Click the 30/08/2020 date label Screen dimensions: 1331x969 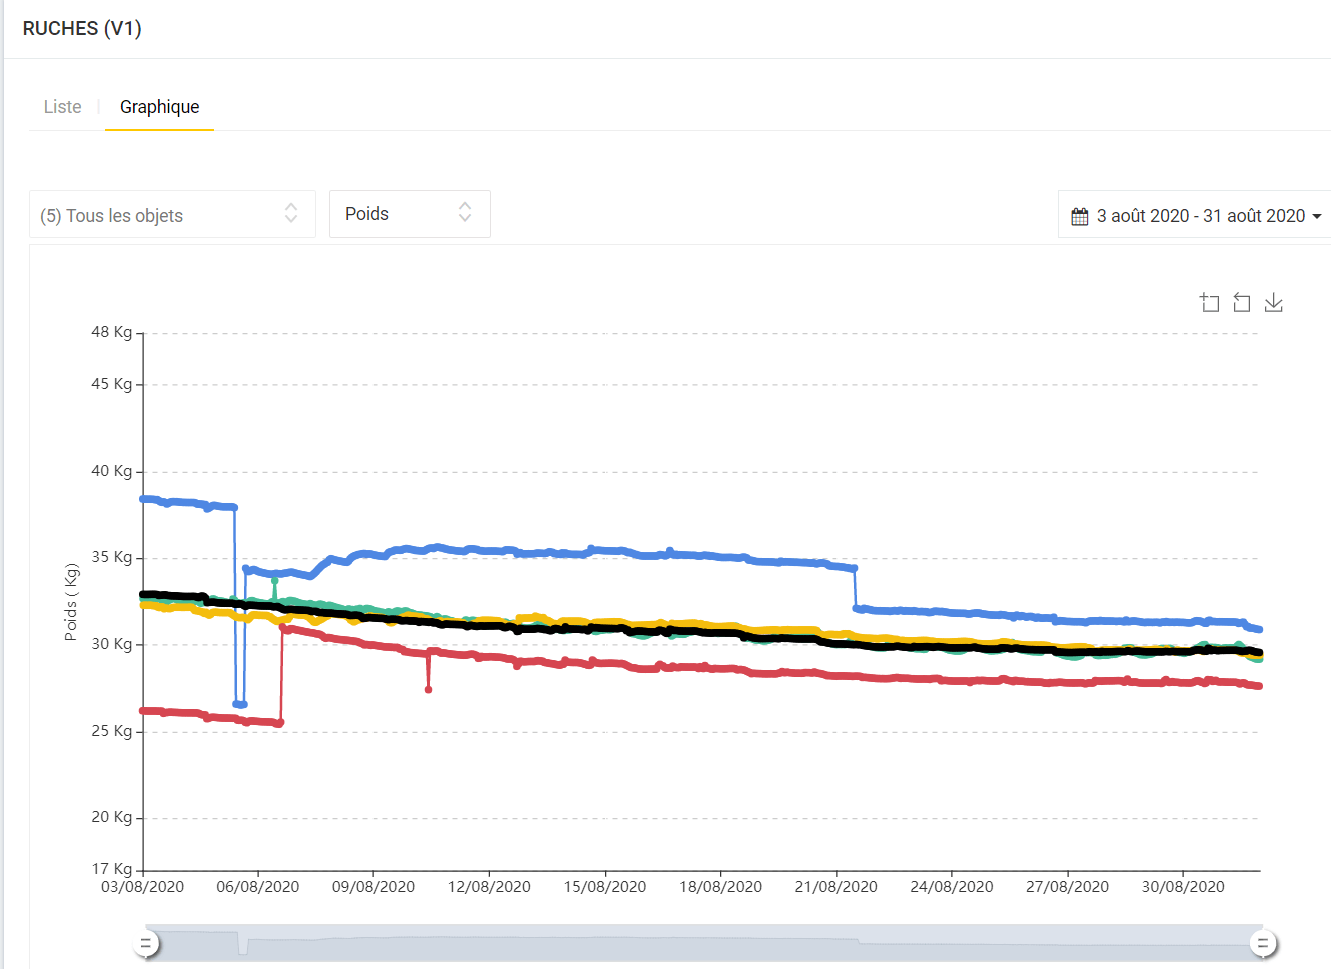coord(1183,887)
